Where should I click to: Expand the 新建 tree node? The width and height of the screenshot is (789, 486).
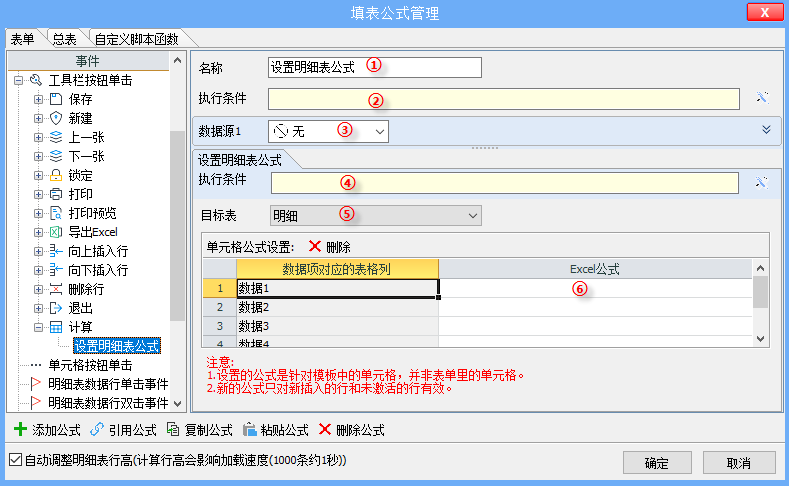38,118
